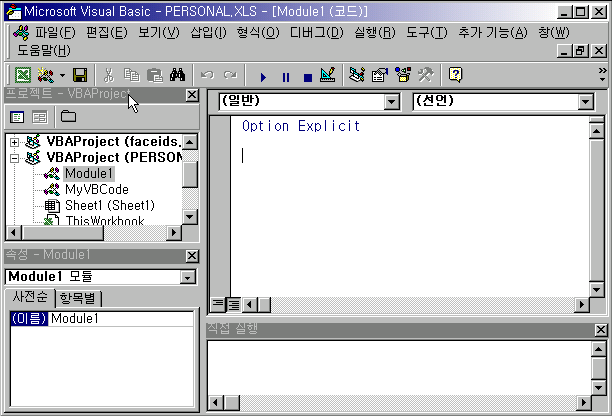Click project tree scroll right arrow
612x416 pixels.
coord(174,233)
